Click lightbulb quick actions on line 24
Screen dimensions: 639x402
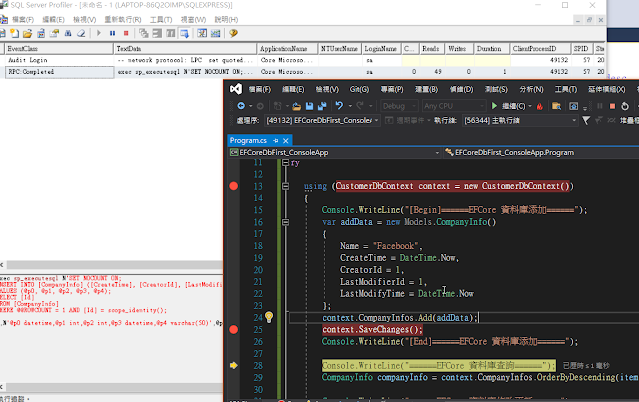click(x=269, y=317)
